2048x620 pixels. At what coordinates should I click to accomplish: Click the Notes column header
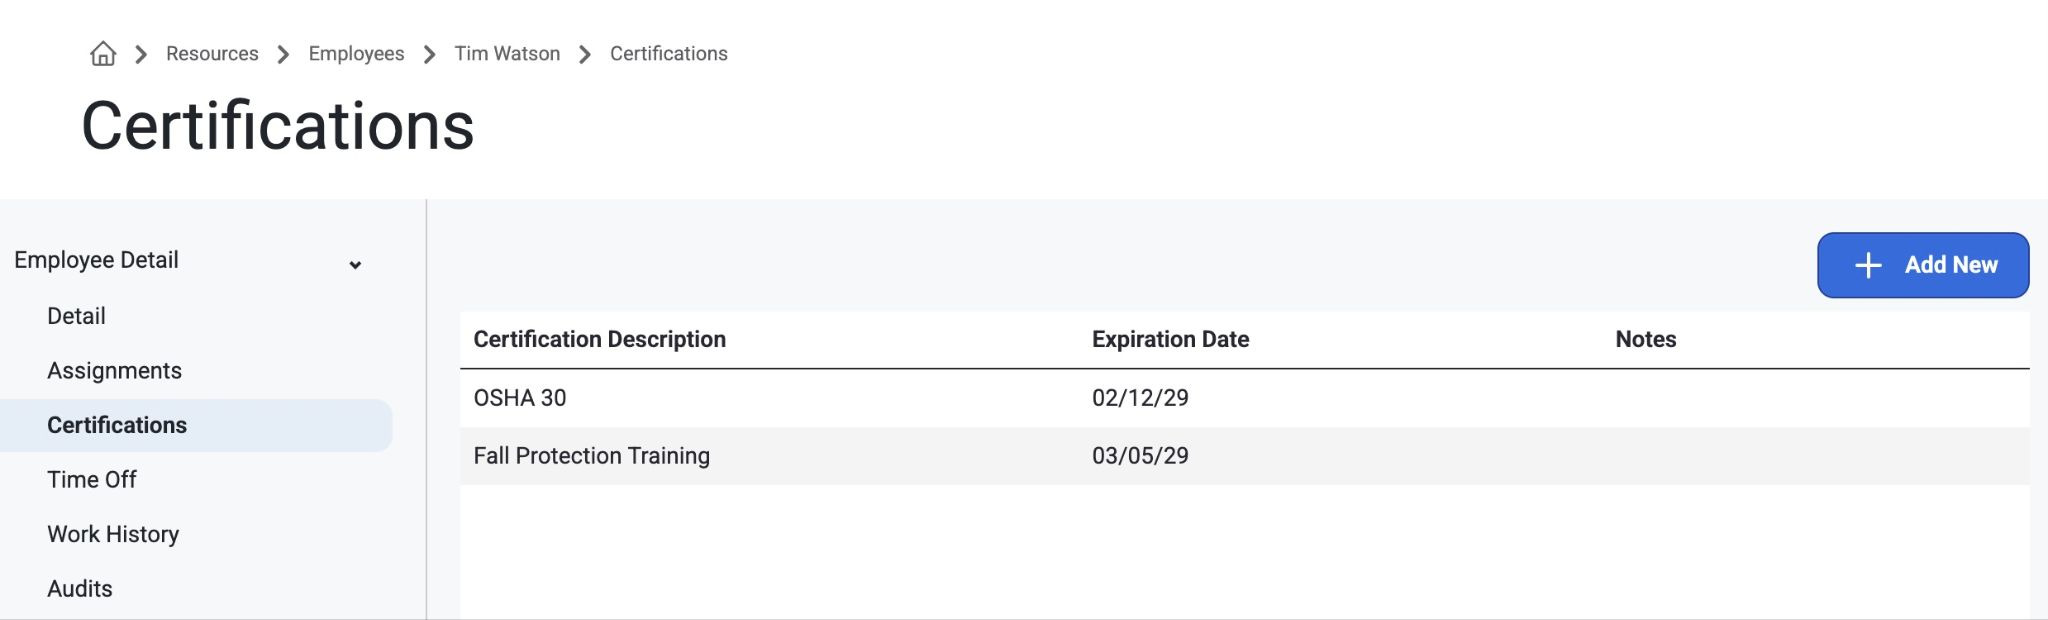1646,339
